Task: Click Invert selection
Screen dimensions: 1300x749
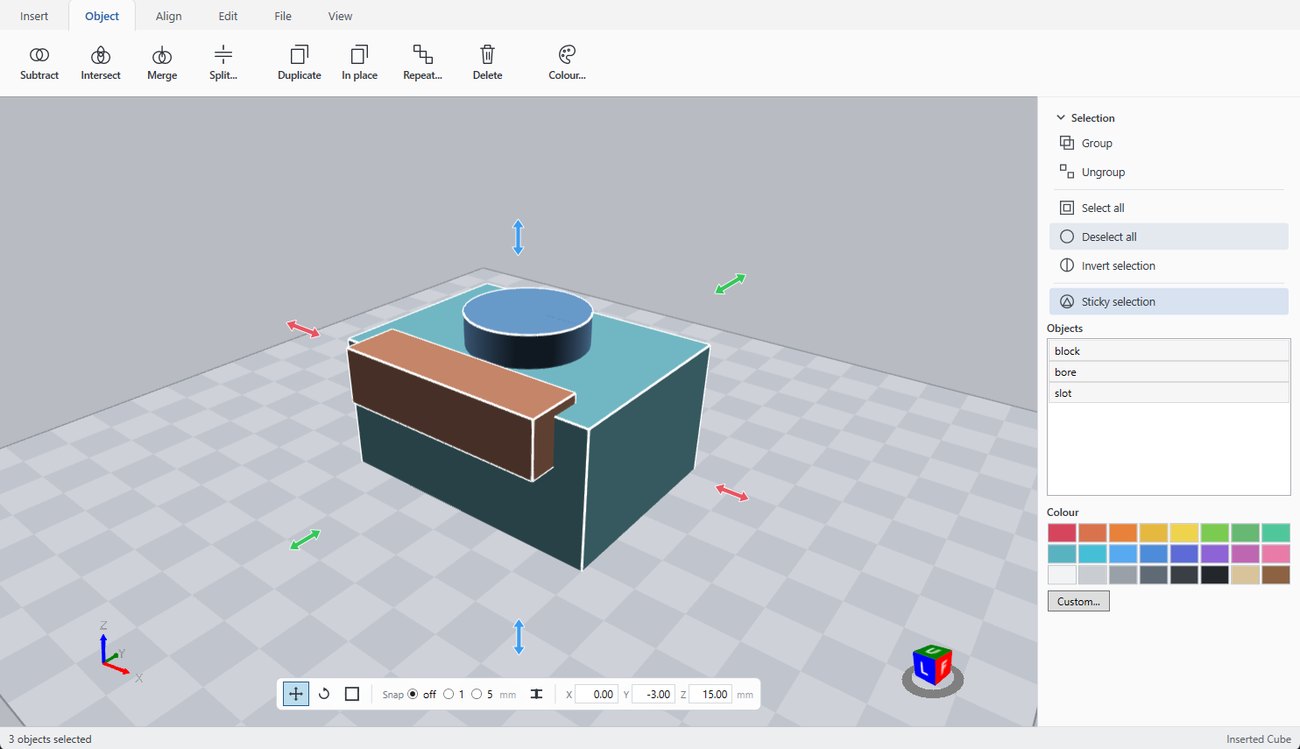Action: 1168,266
